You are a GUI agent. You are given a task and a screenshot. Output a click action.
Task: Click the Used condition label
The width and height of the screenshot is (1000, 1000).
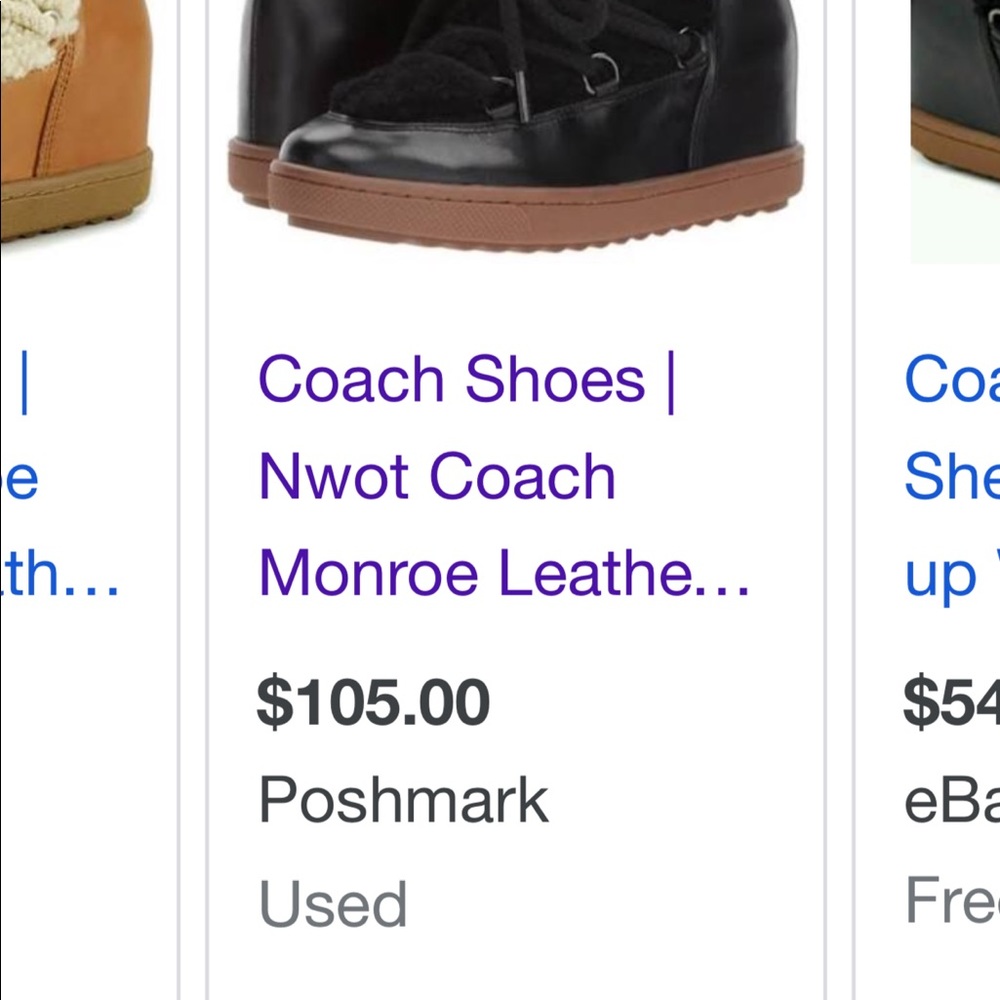click(x=333, y=903)
